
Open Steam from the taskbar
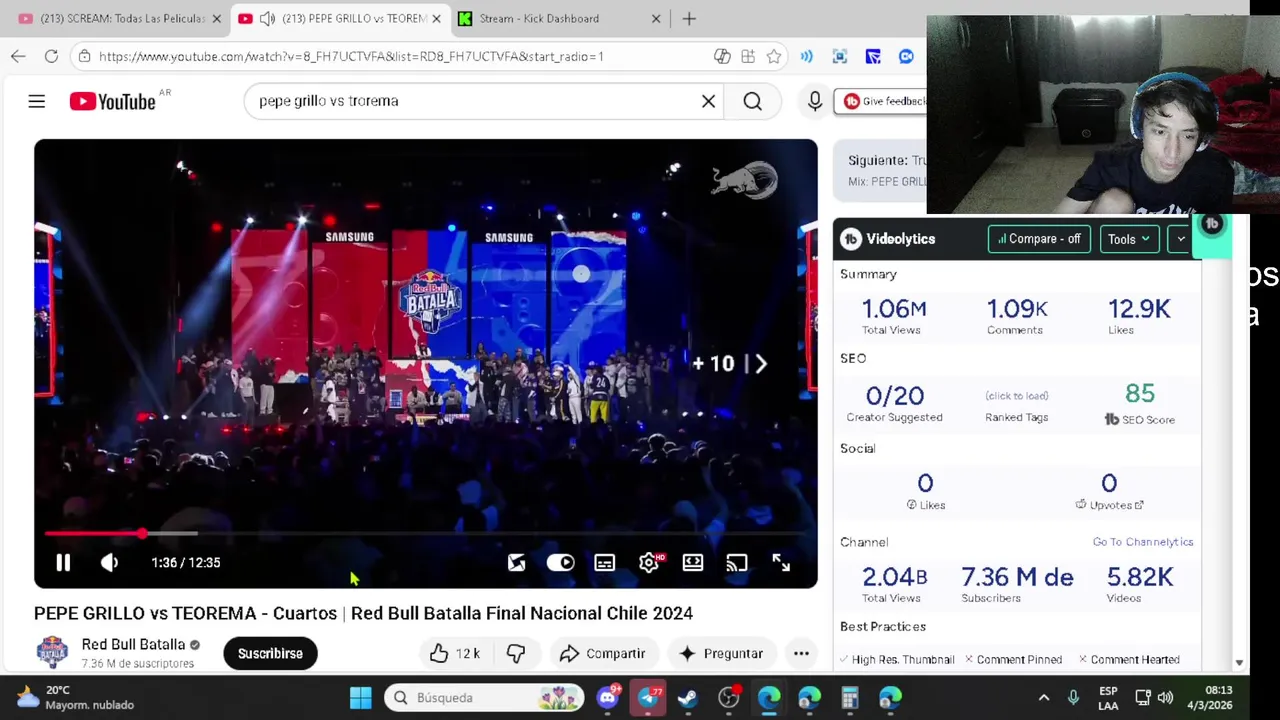pyautogui.click(x=688, y=697)
